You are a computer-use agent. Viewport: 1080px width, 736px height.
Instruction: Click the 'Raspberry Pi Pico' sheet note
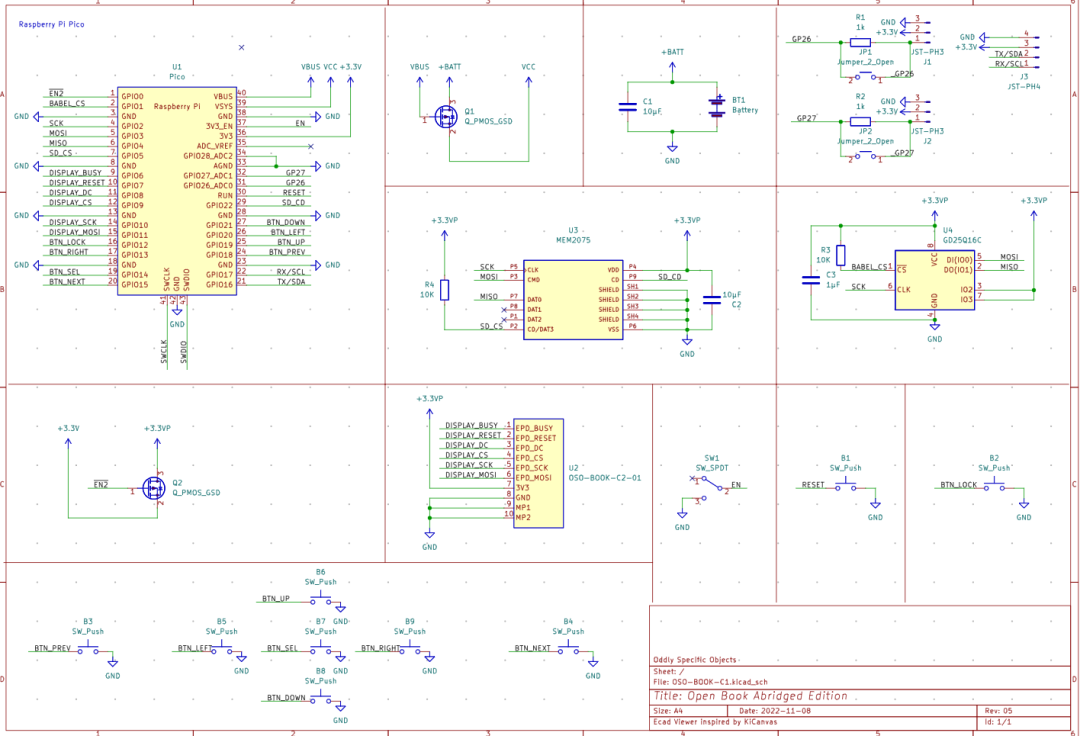click(x=52, y=24)
